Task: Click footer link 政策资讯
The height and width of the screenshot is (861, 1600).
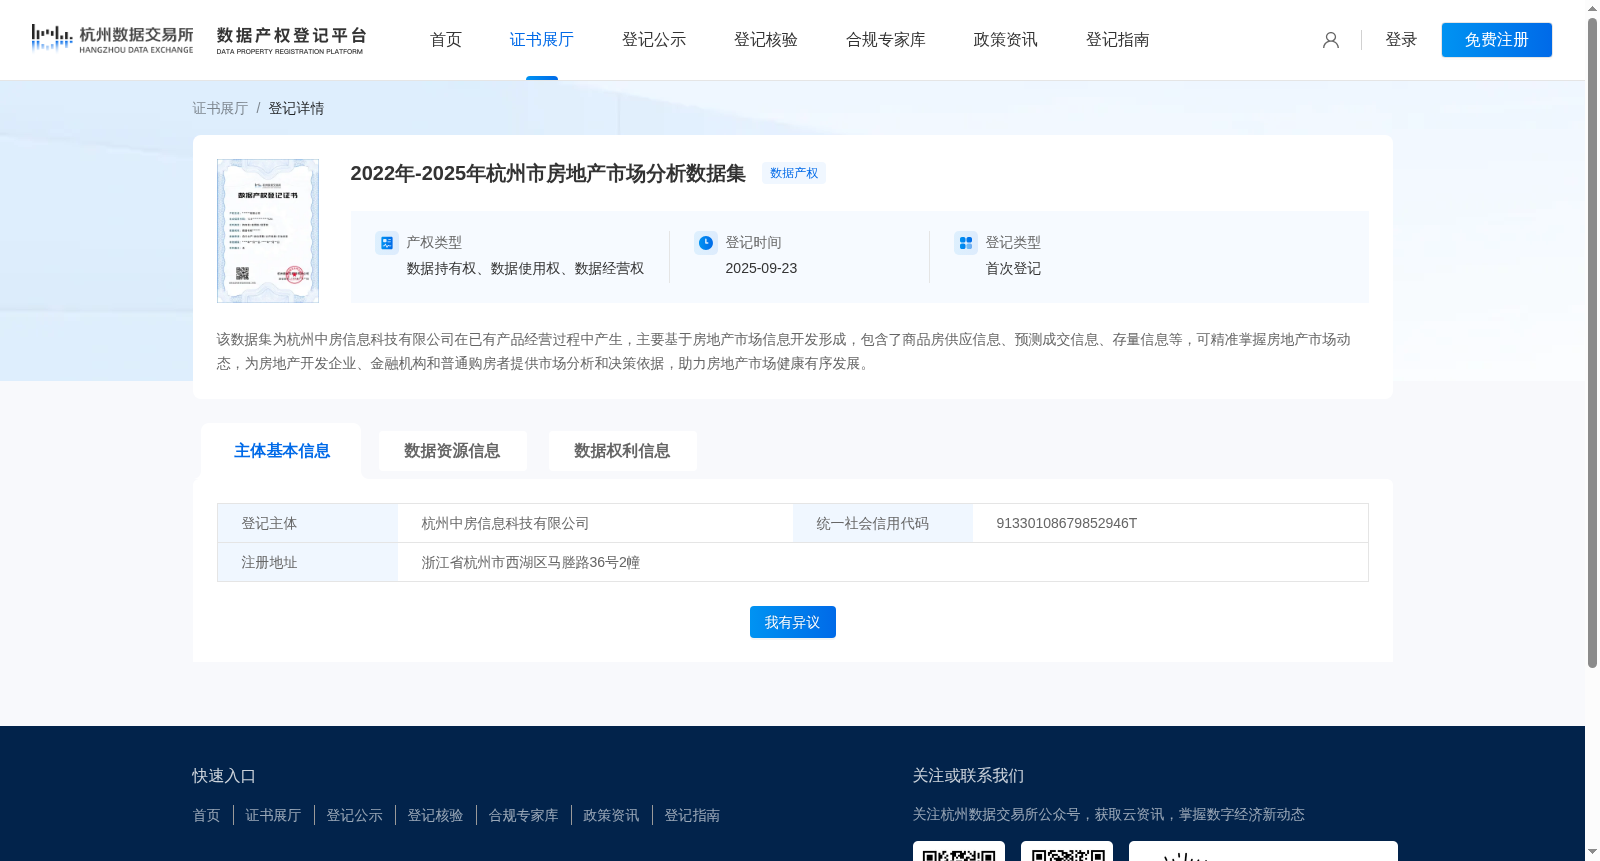Action: (x=611, y=815)
